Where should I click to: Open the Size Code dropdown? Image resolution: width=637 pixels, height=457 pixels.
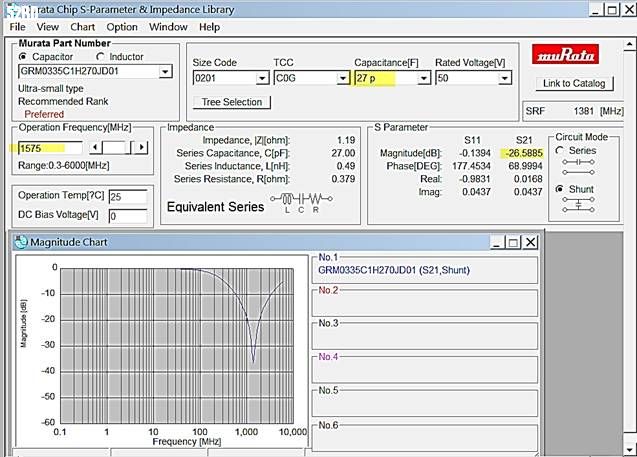[262, 78]
